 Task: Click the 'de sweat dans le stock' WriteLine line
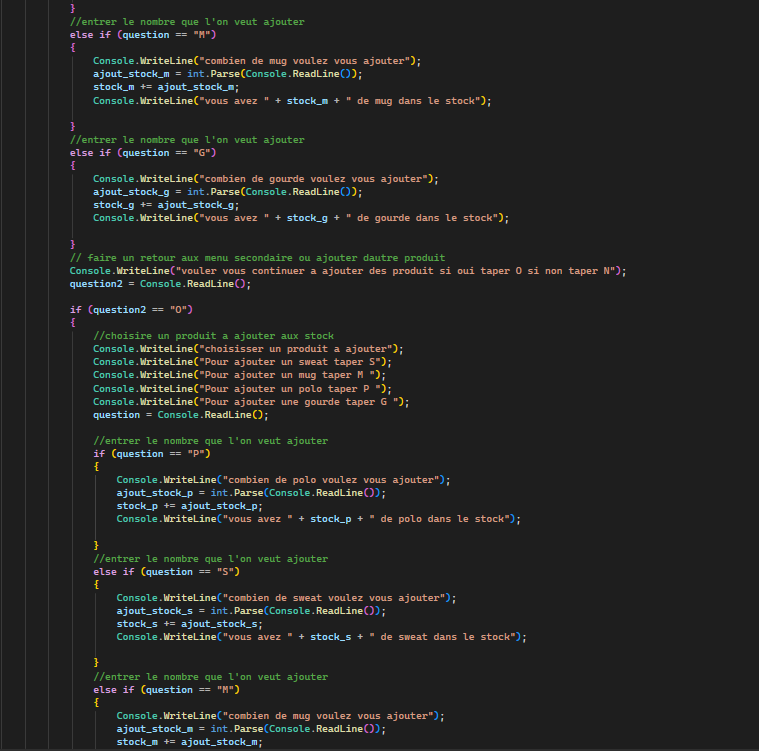pos(320,636)
